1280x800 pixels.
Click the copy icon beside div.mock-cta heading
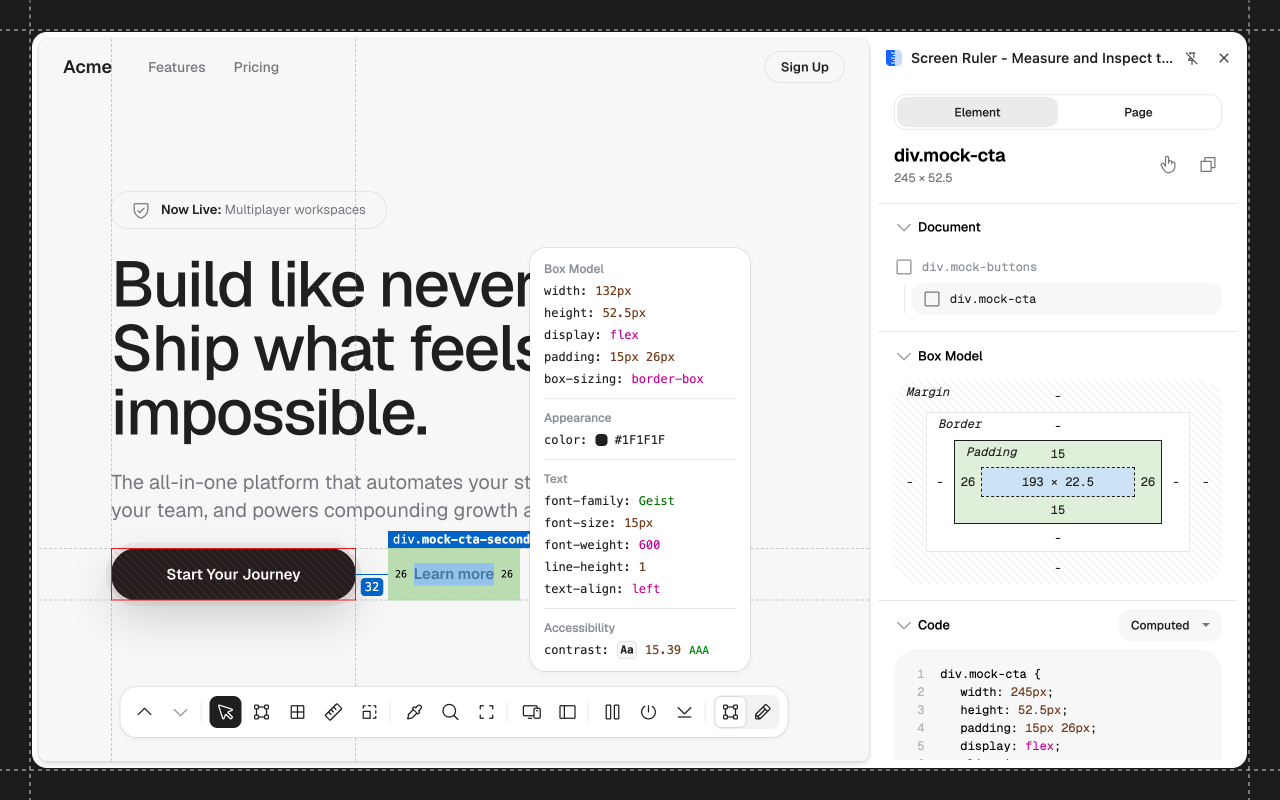[x=1208, y=165]
